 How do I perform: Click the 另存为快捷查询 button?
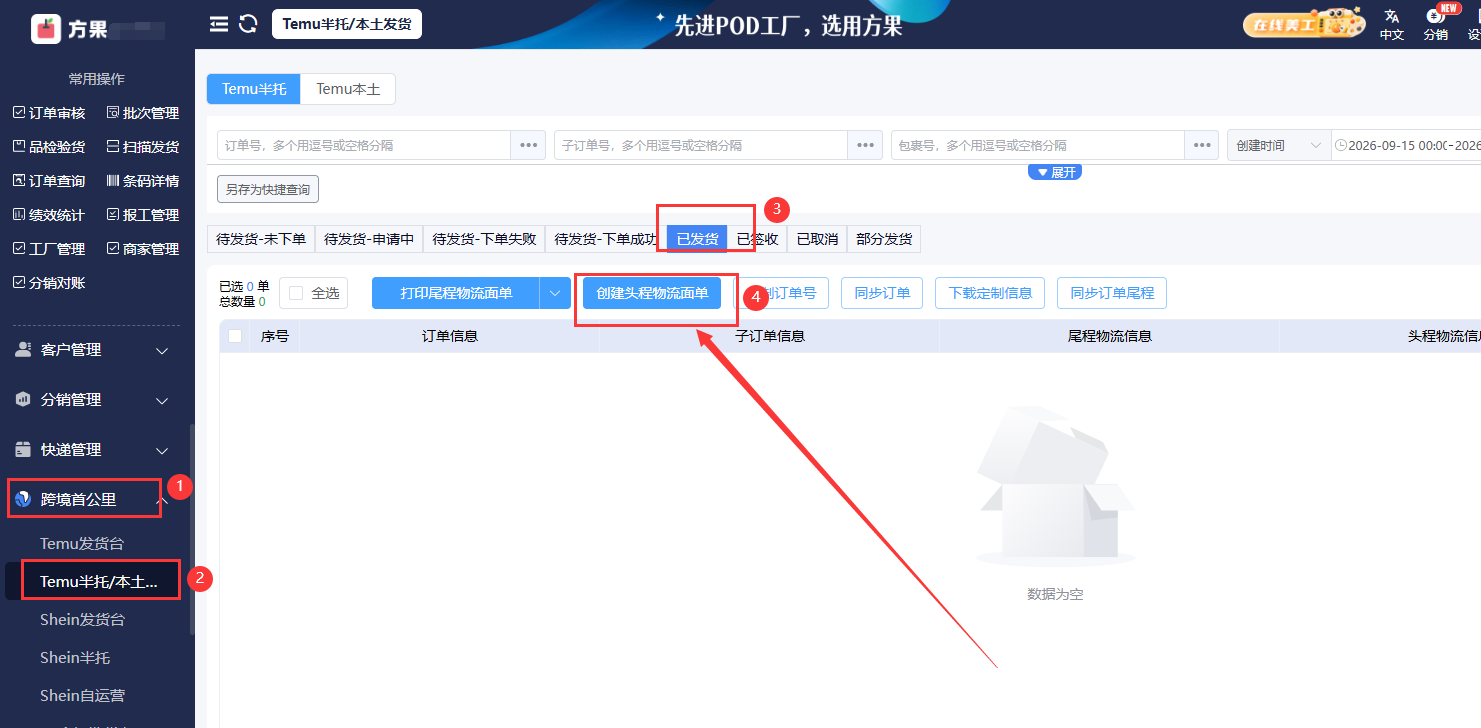pos(268,189)
